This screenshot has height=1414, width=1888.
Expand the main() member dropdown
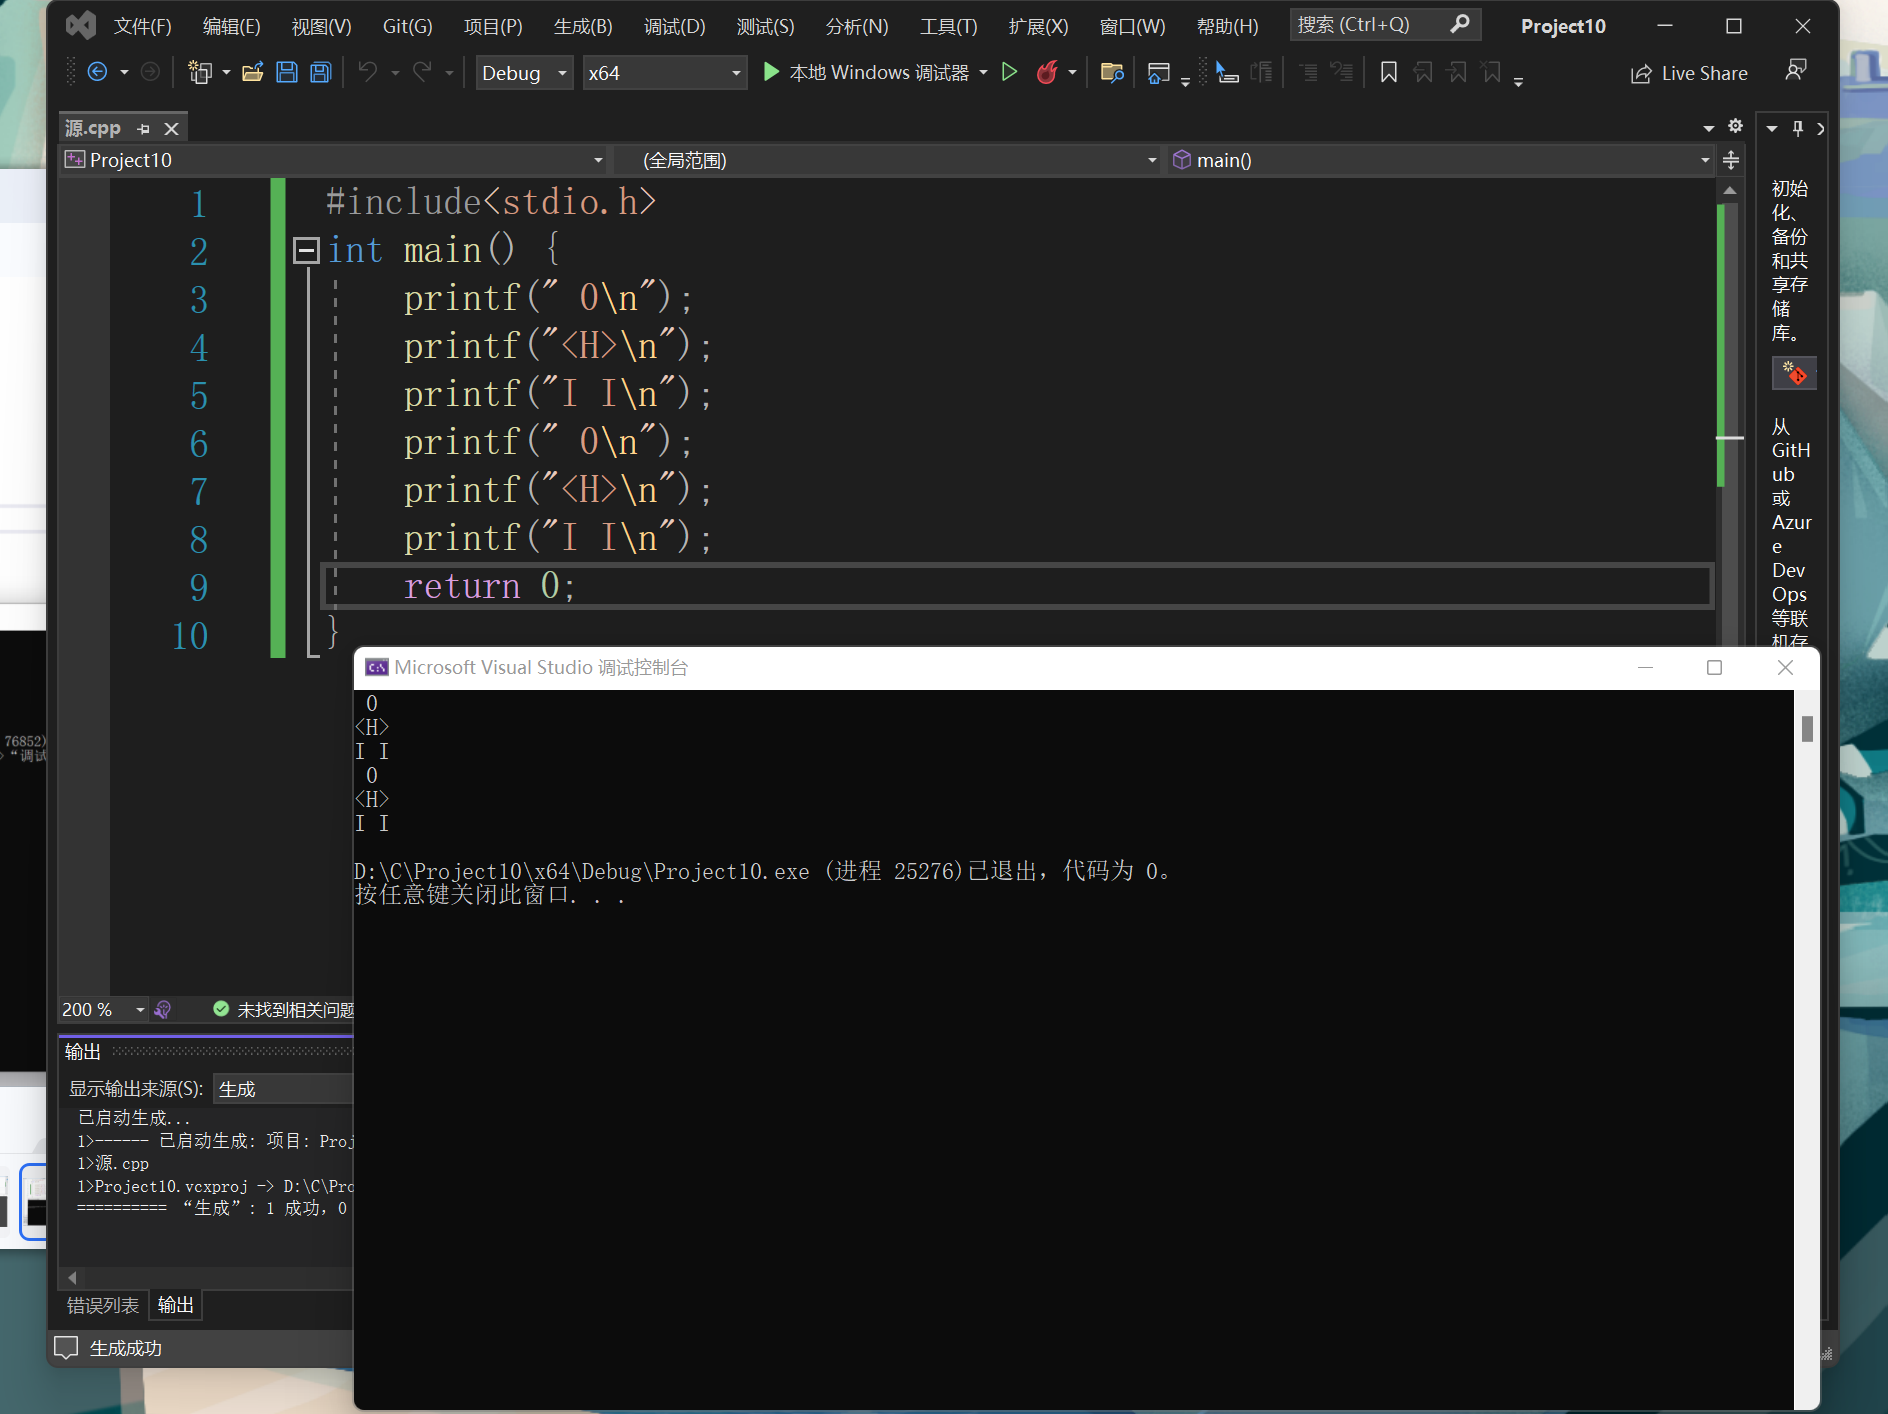tap(1704, 160)
